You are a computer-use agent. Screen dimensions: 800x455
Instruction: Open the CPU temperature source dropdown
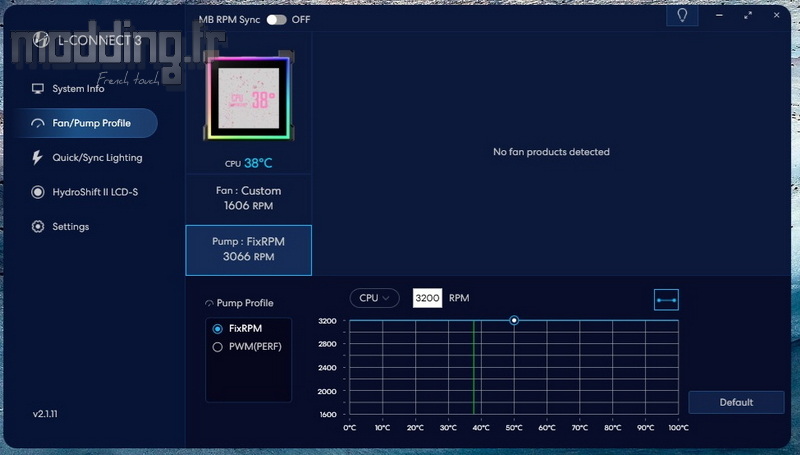(x=374, y=298)
